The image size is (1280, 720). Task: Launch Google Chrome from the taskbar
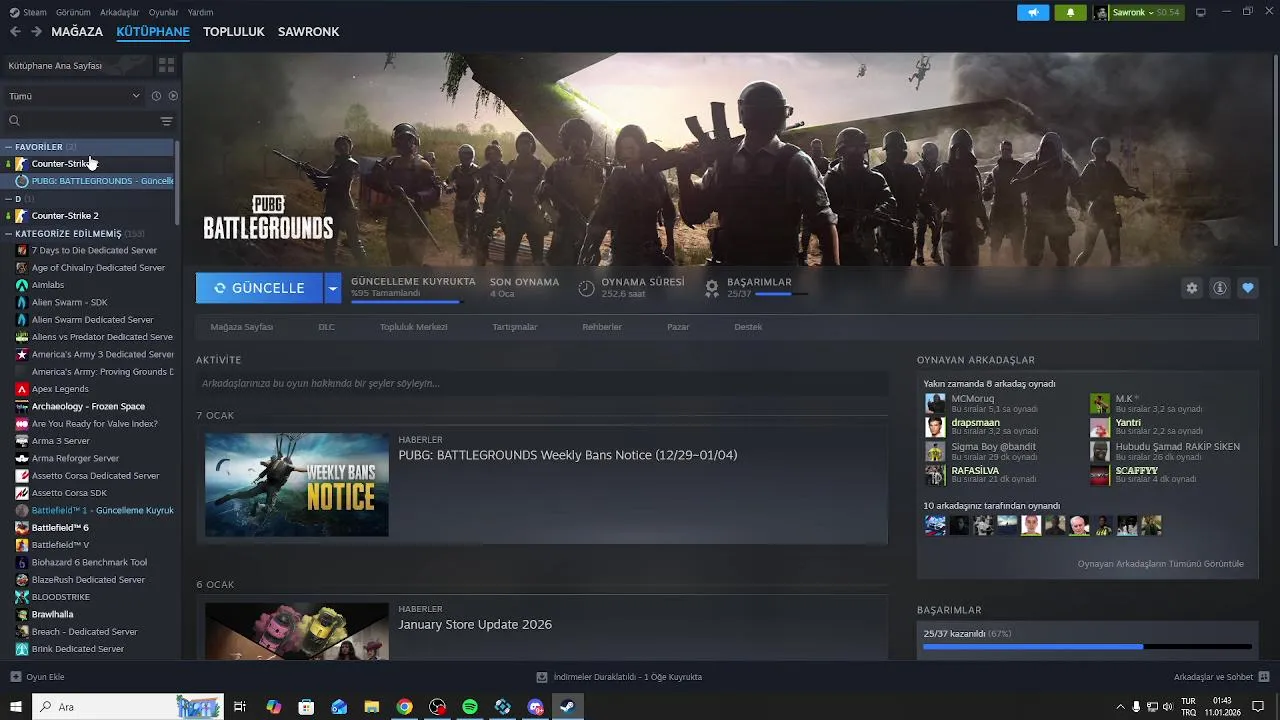404,707
